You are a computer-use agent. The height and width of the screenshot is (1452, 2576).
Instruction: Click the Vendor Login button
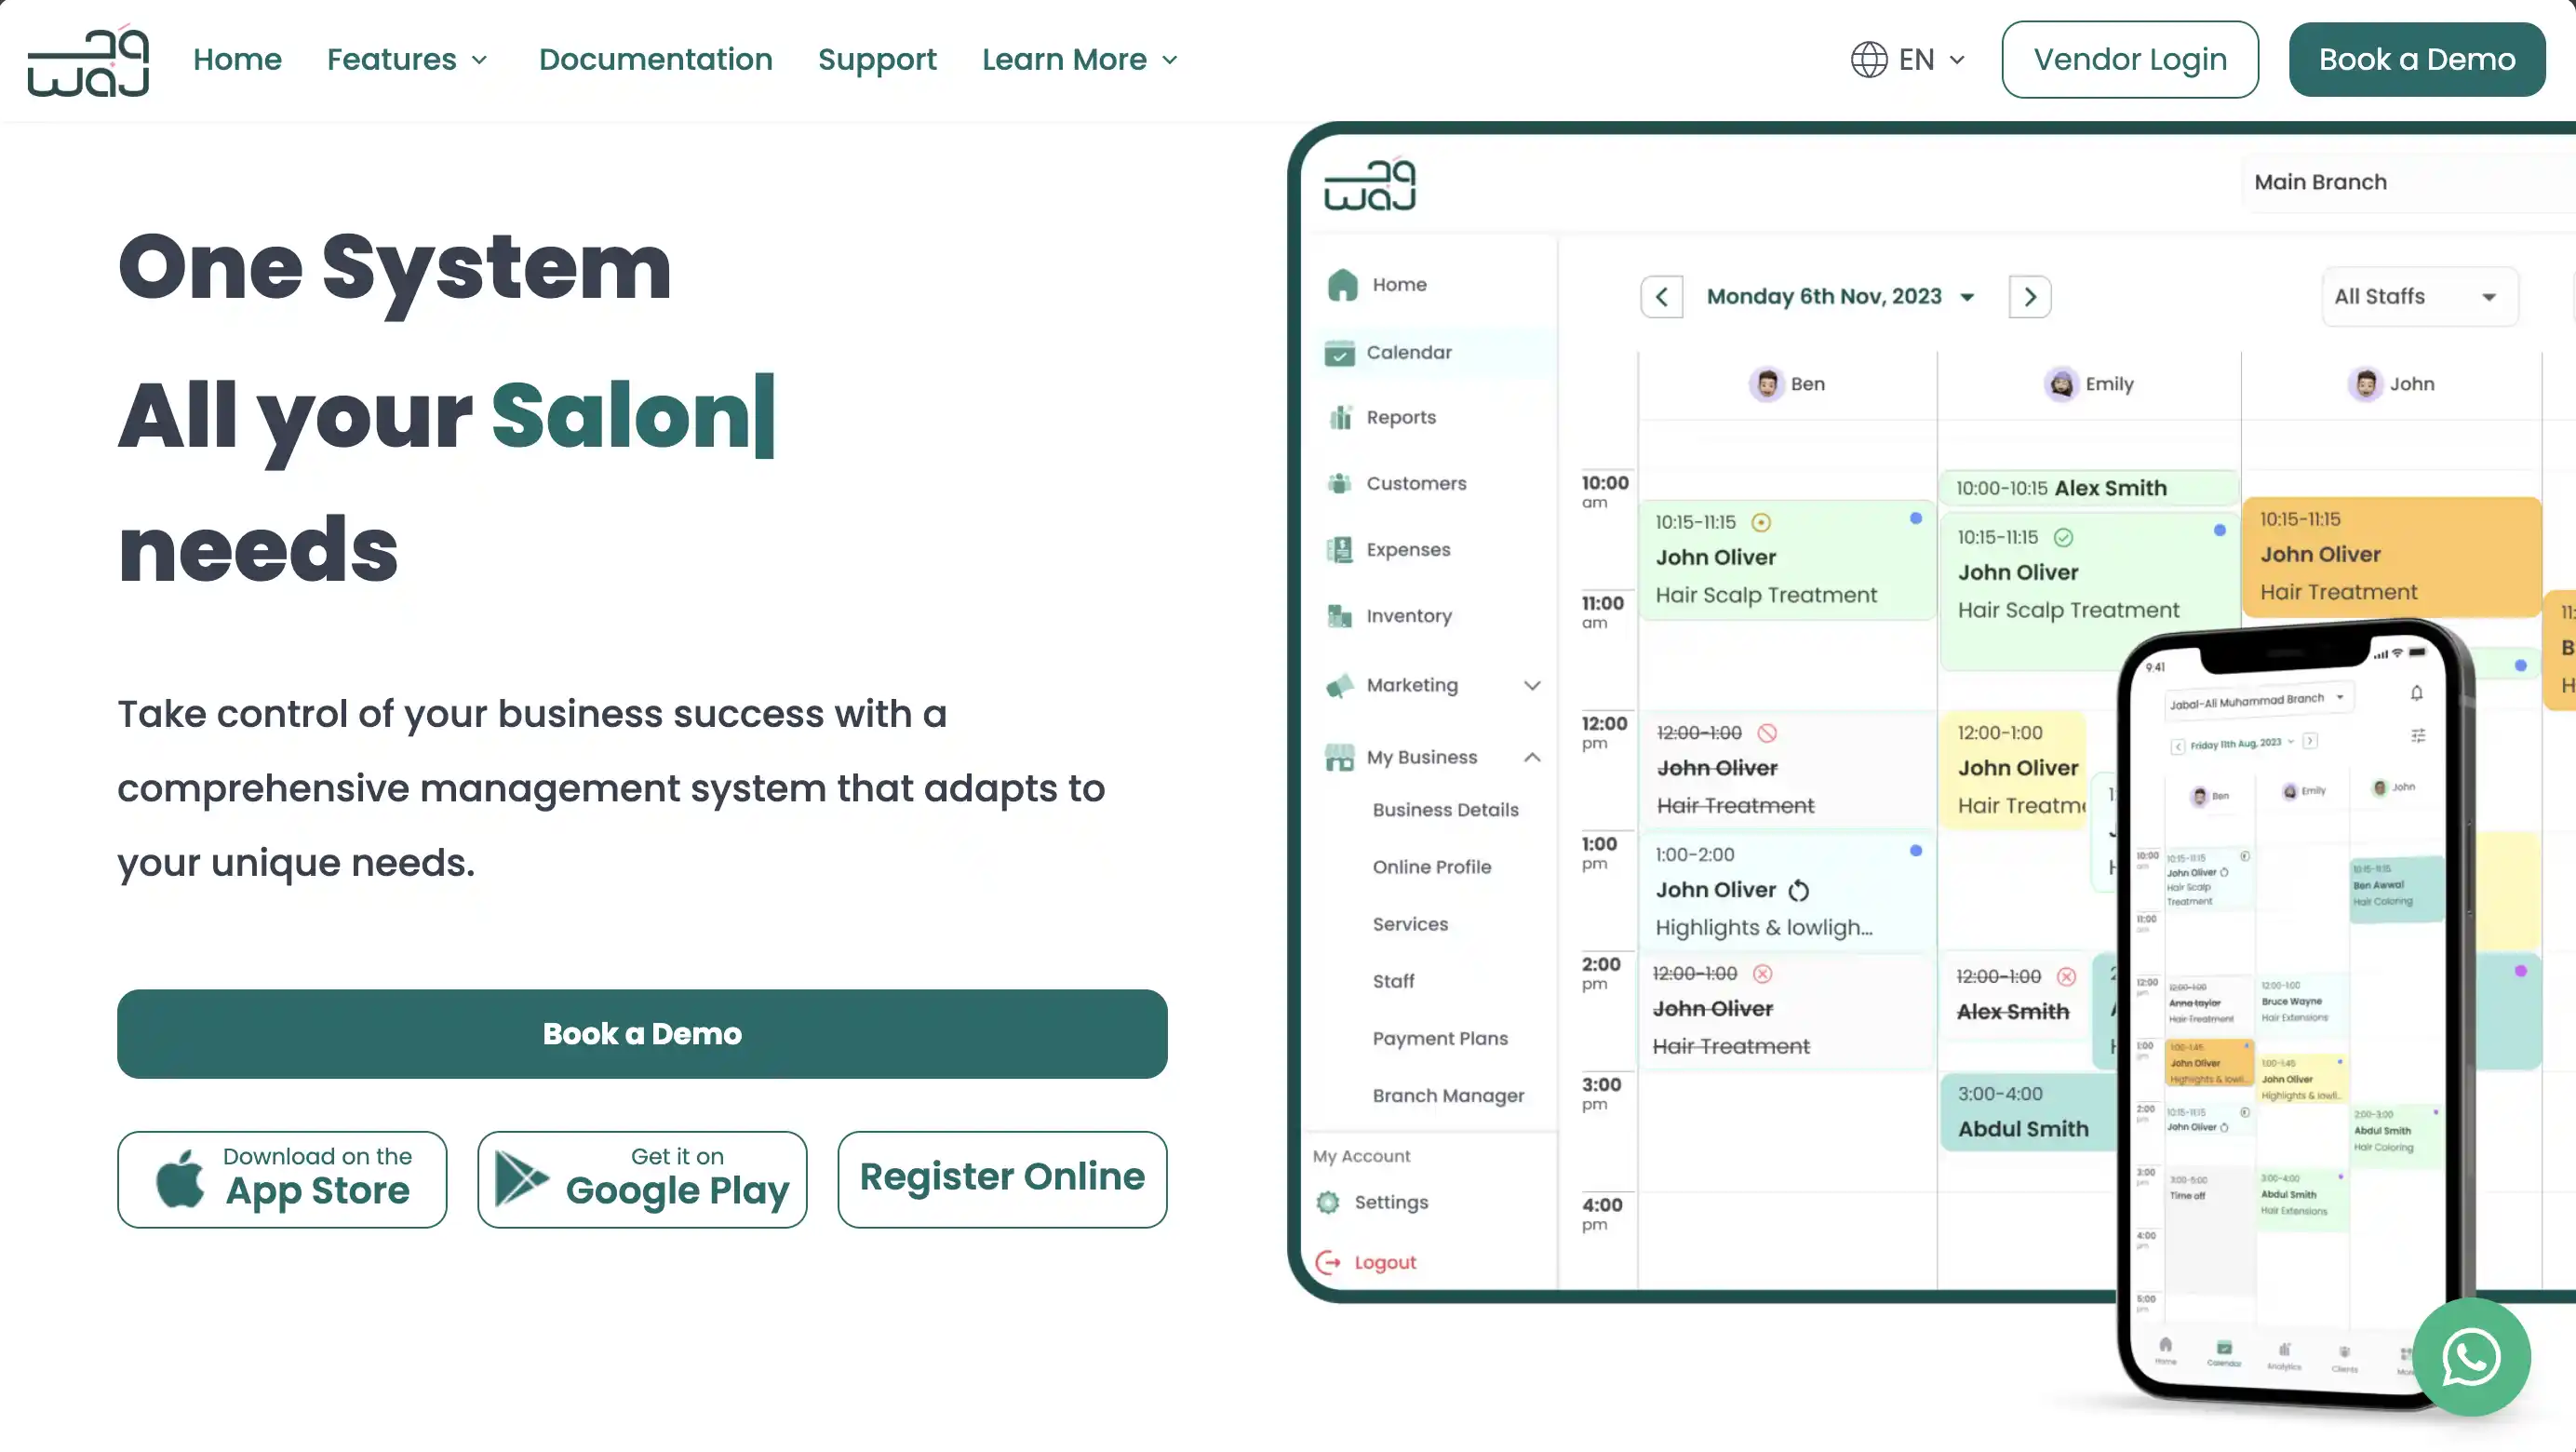click(x=2129, y=60)
